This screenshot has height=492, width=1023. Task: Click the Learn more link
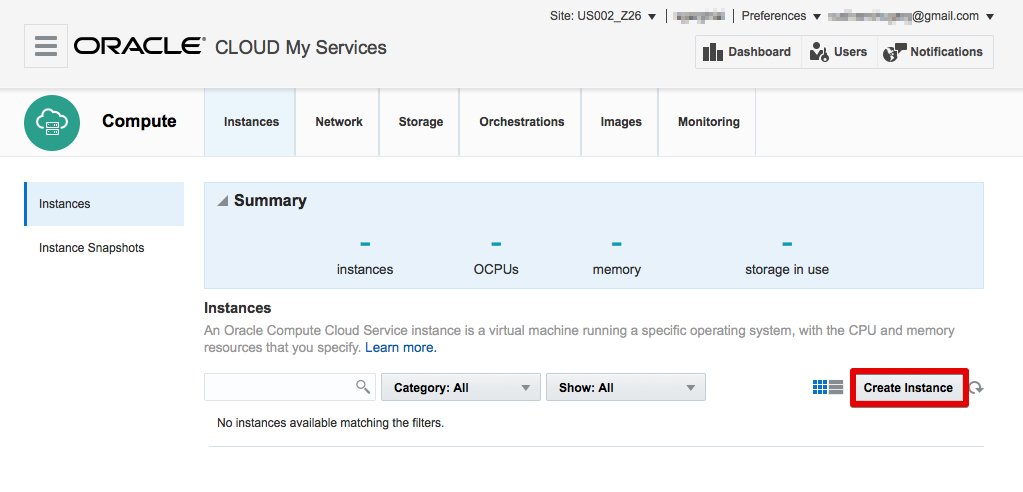[x=401, y=348]
